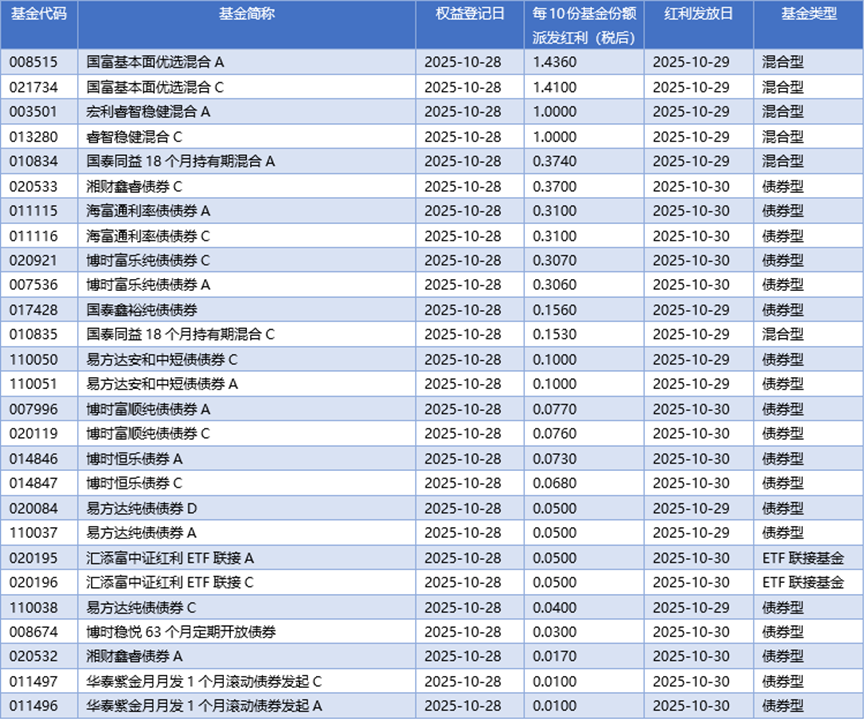Screen dimensions: 865x720
Task: Select fund code 011497
Action: 33,682
